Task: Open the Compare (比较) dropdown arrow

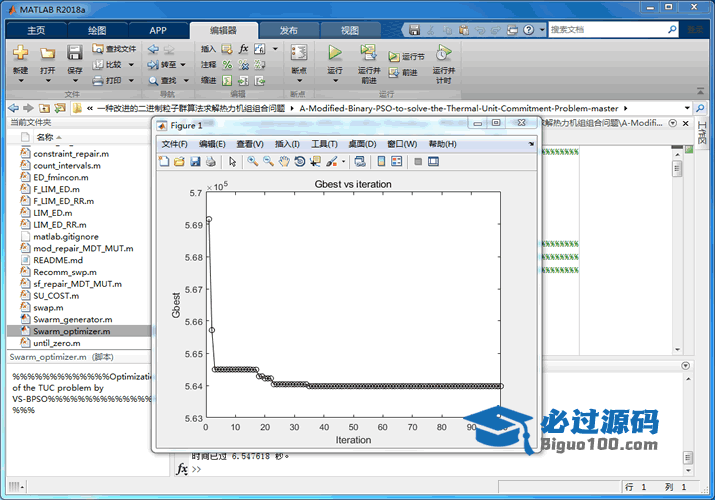Action: (x=131, y=65)
